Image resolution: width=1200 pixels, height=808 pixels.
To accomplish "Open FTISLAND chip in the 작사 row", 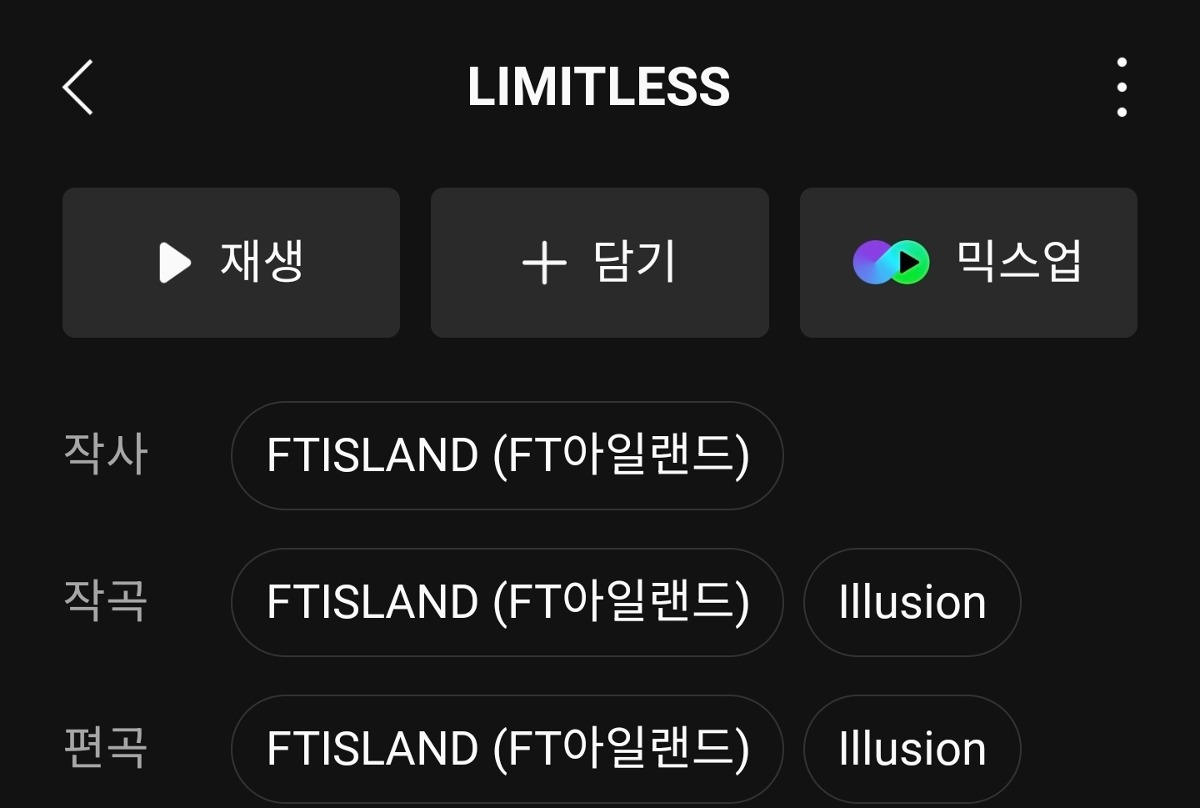I will [507, 456].
